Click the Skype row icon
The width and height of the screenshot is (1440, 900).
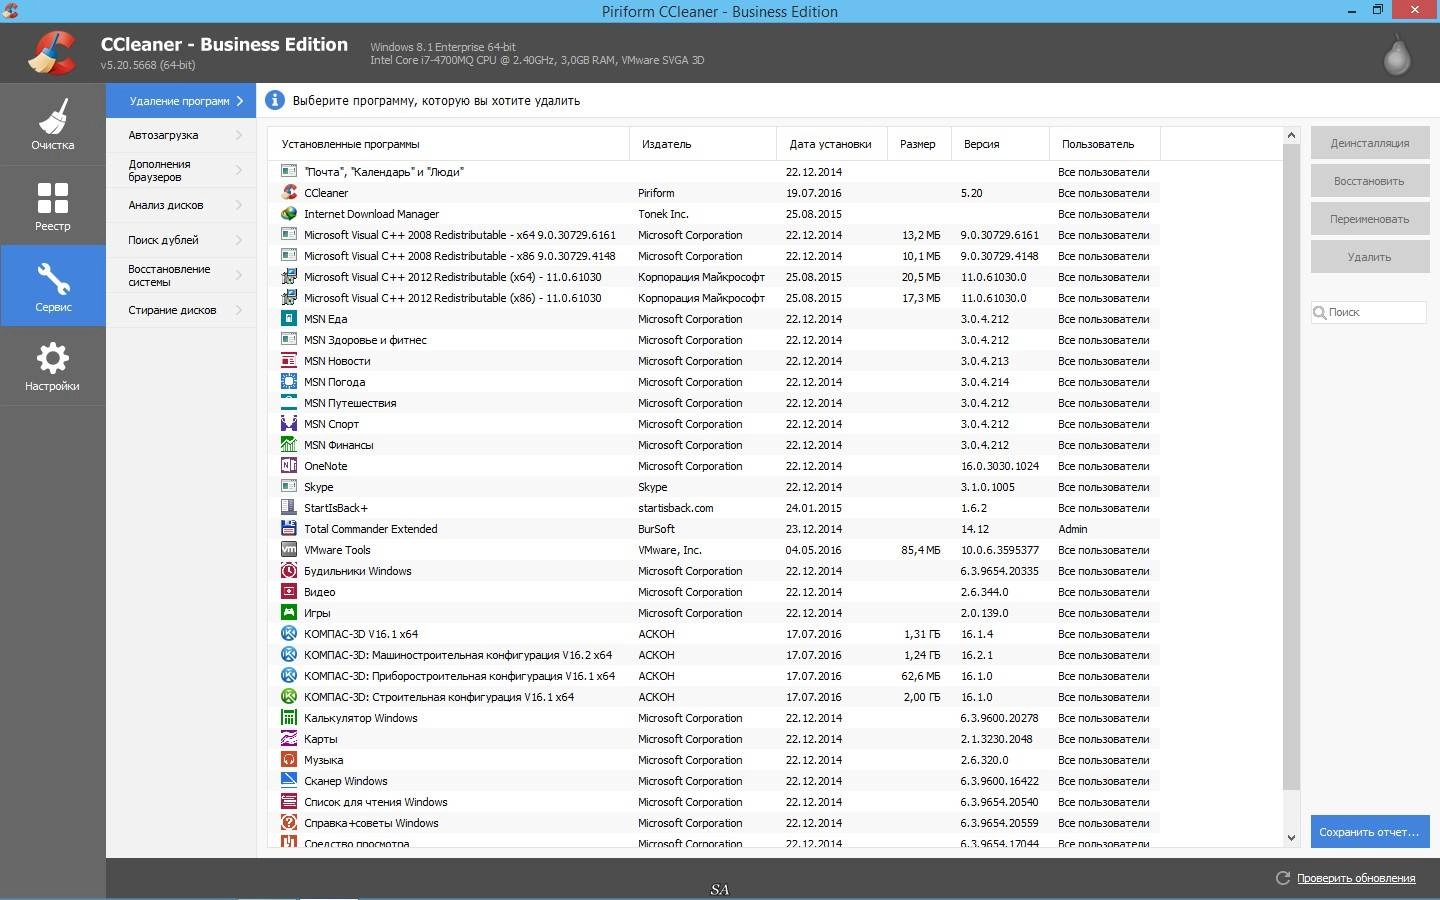[x=289, y=486]
